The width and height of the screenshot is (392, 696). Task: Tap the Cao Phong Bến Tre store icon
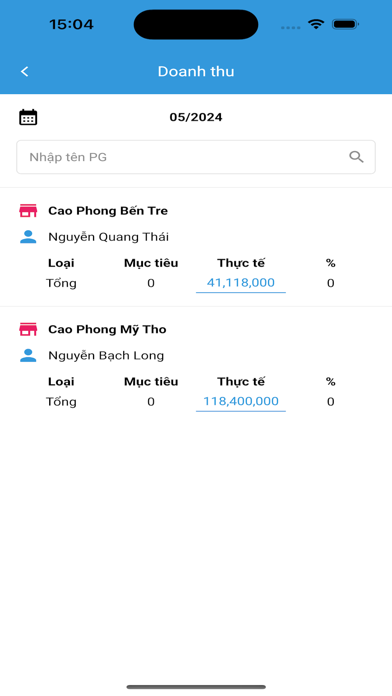[x=28, y=210]
